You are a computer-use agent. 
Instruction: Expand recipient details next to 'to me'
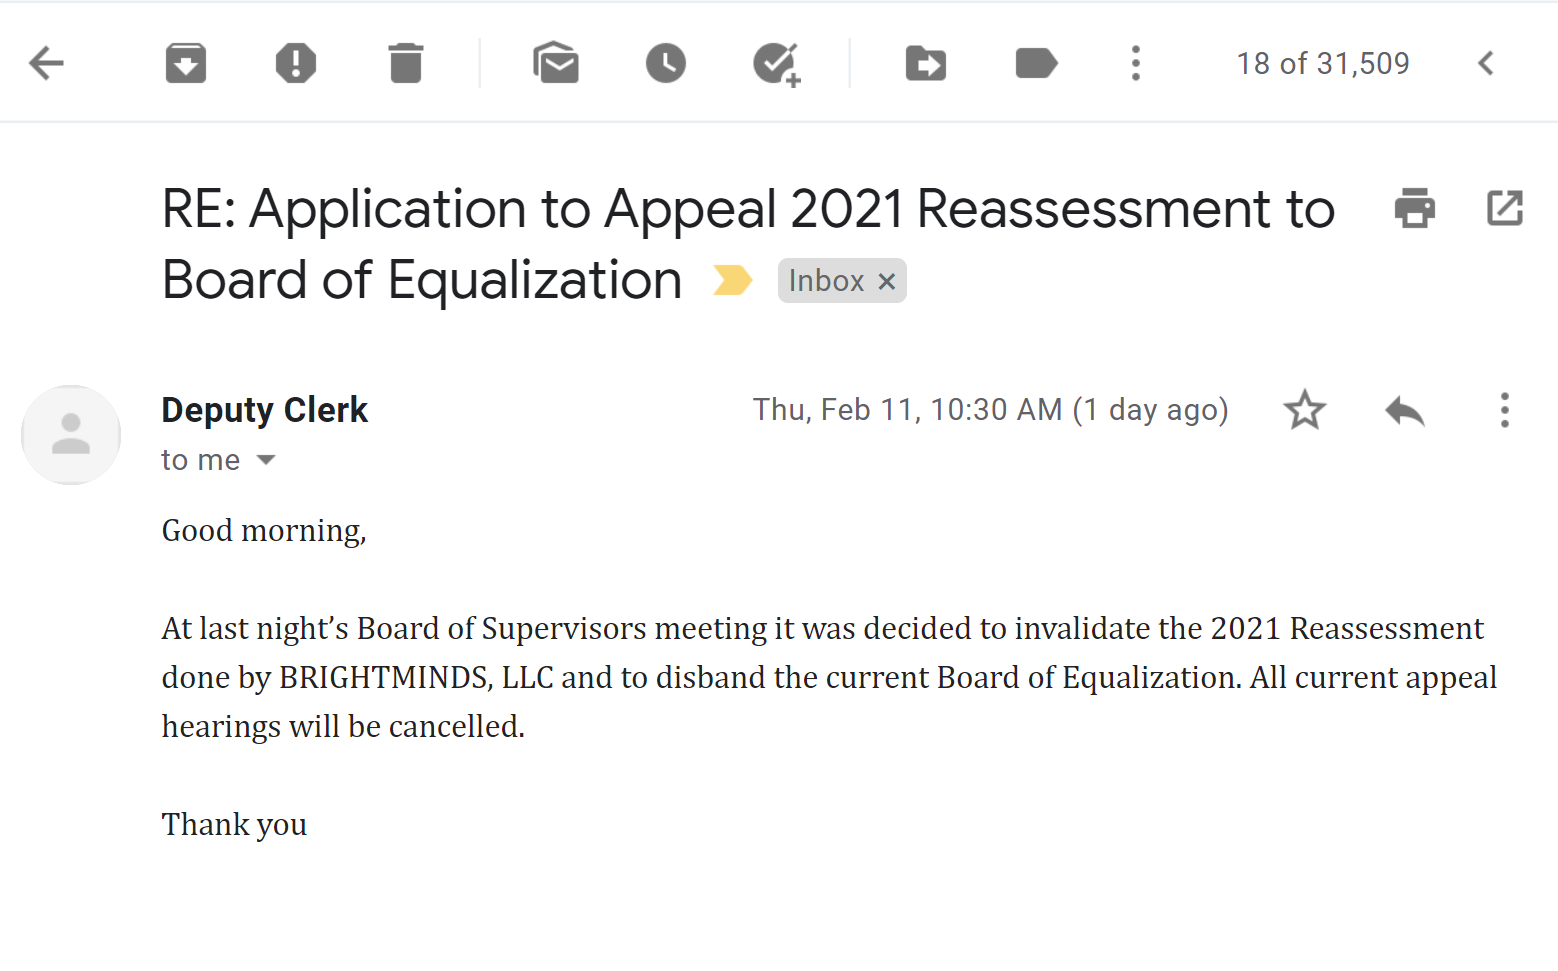[x=266, y=460]
